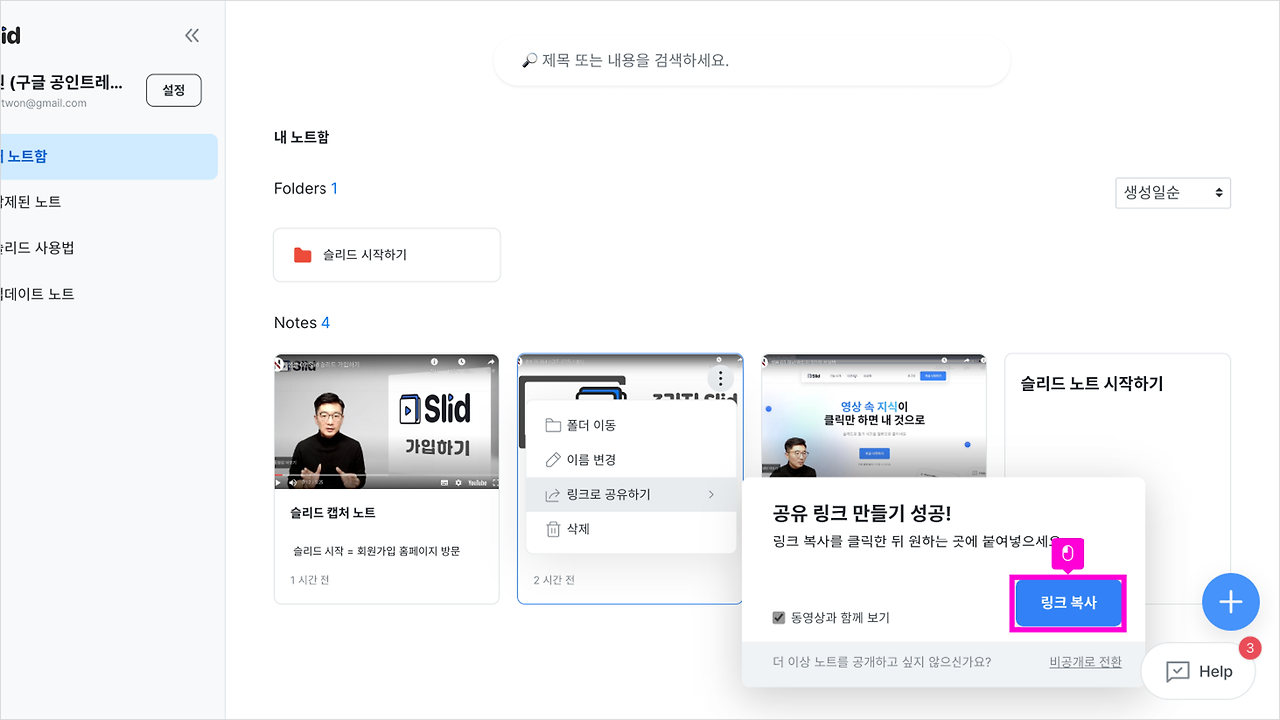Click the search field to find notes
The width and height of the screenshot is (1280, 720).
tap(751, 61)
